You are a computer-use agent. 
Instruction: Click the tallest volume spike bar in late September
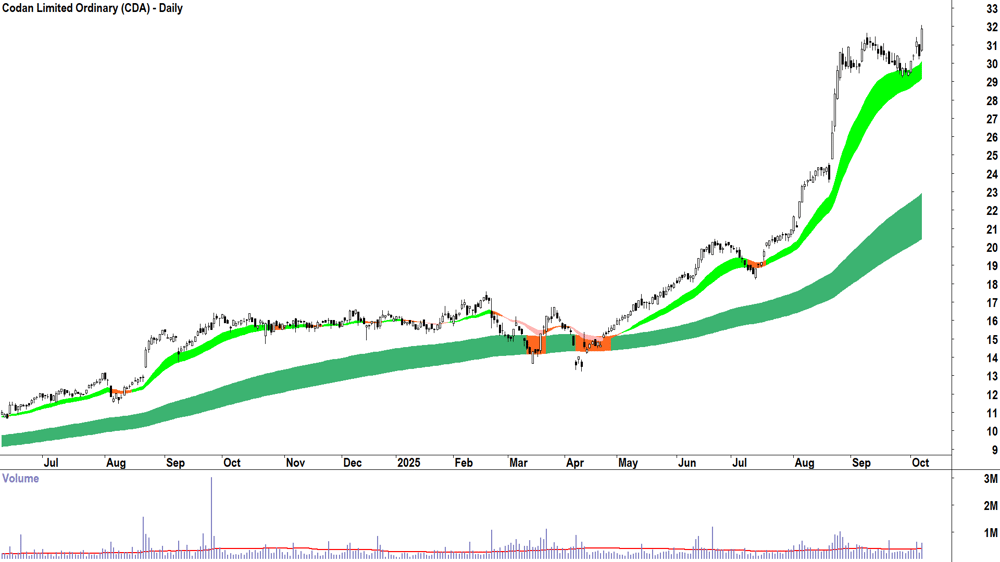click(x=212, y=518)
